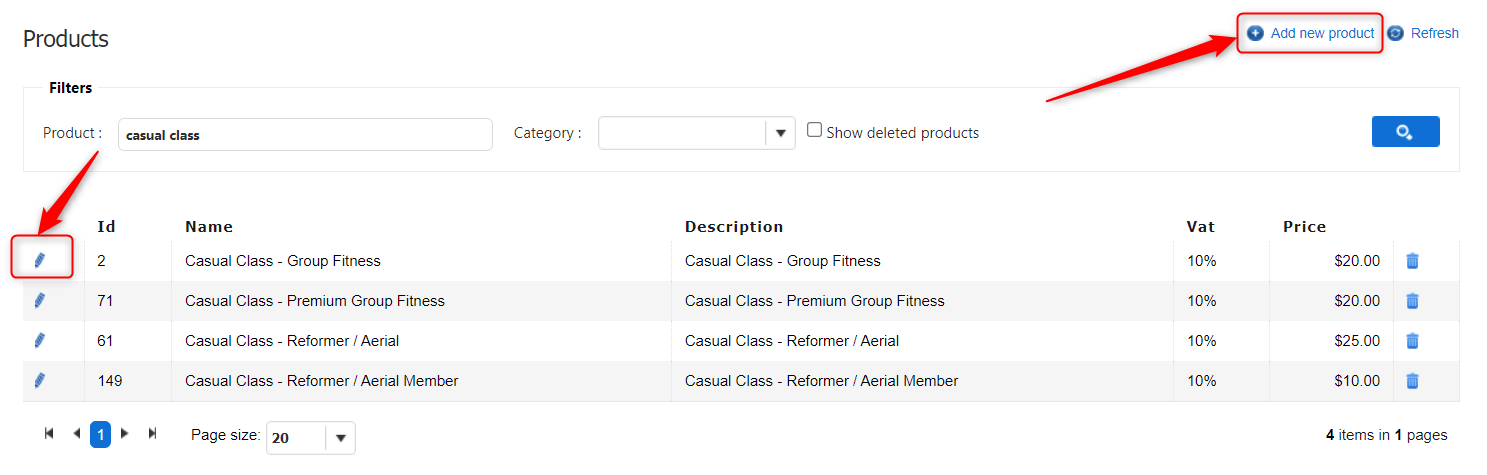Screen dimensions: 1487x475
Task: Click the blue search filter button
Action: [1405, 132]
